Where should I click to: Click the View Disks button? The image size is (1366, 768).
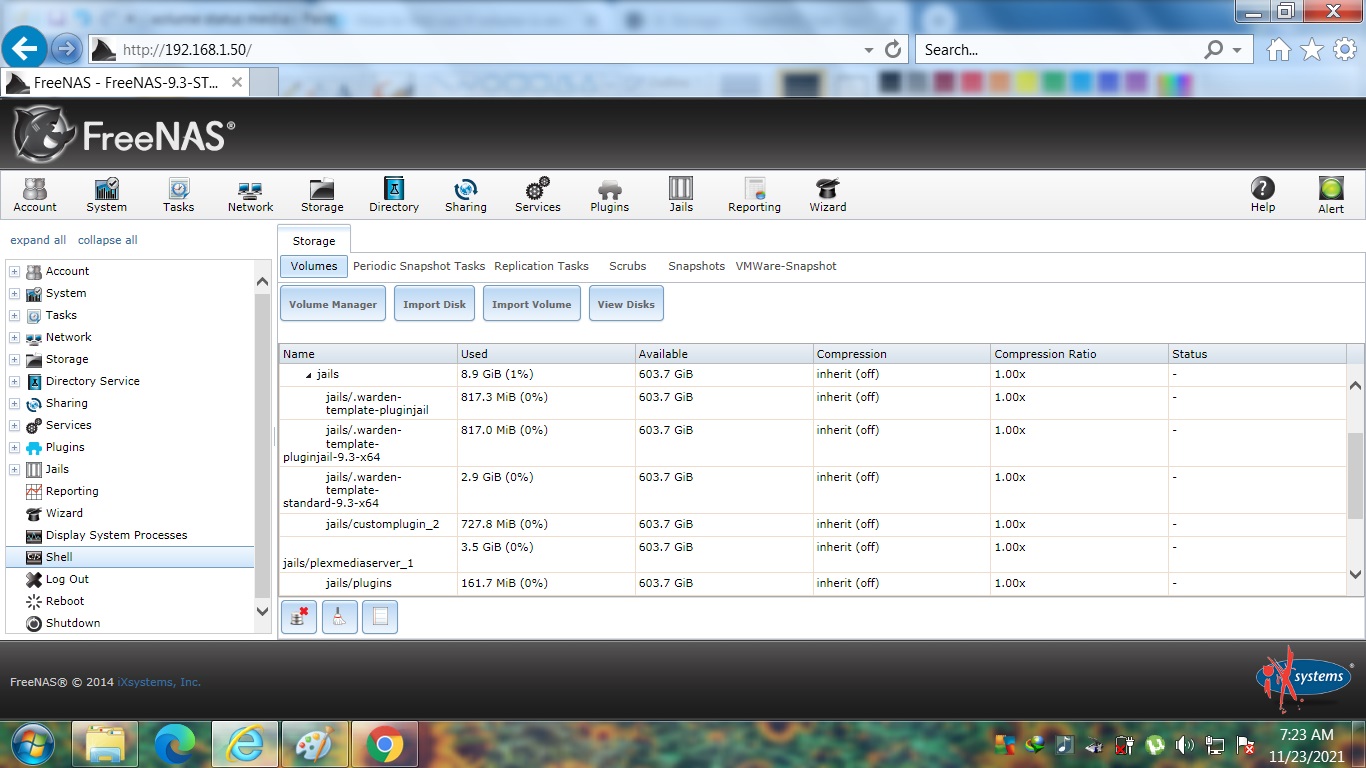(x=626, y=304)
